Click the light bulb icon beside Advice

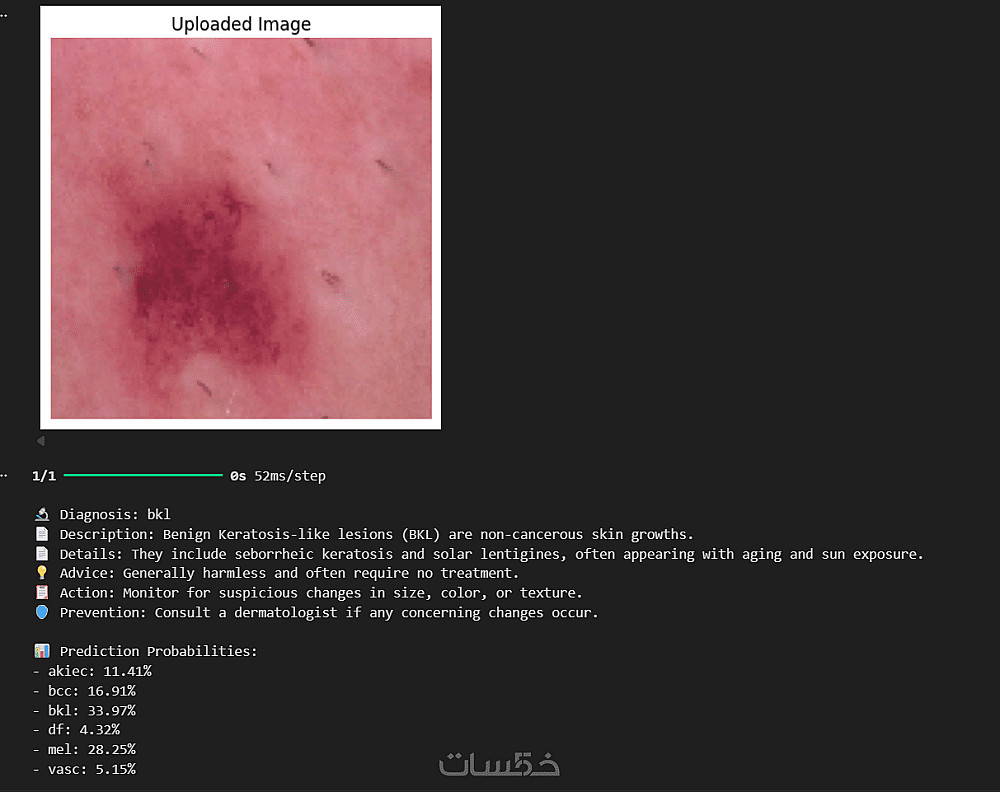point(42,573)
